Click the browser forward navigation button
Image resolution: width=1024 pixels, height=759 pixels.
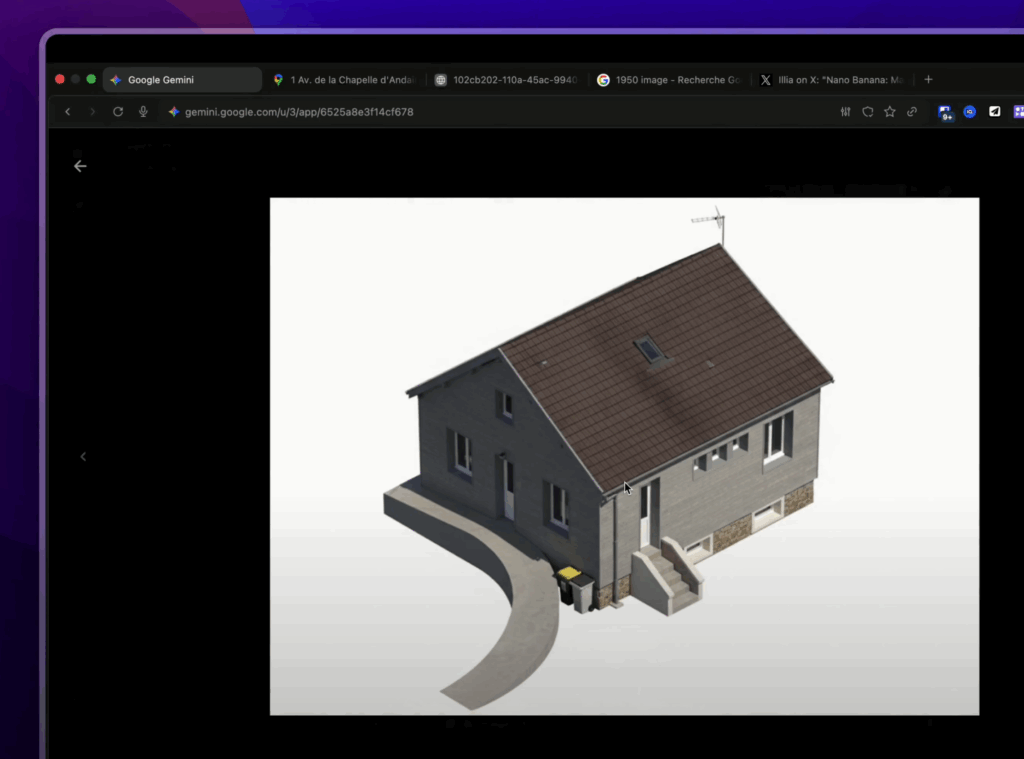[93, 112]
